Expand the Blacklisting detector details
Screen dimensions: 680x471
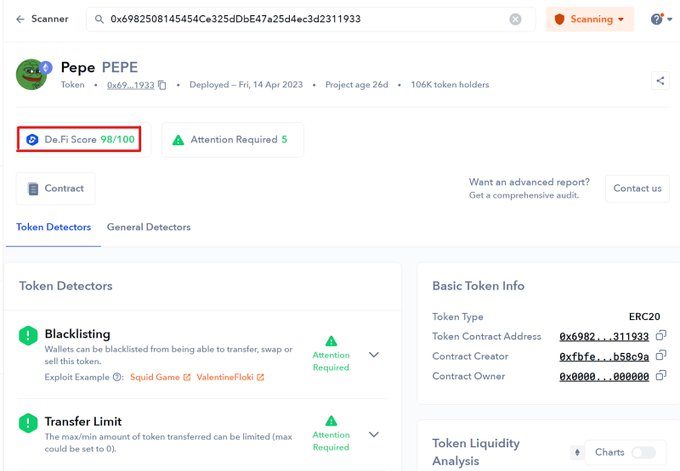(x=374, y=354)
